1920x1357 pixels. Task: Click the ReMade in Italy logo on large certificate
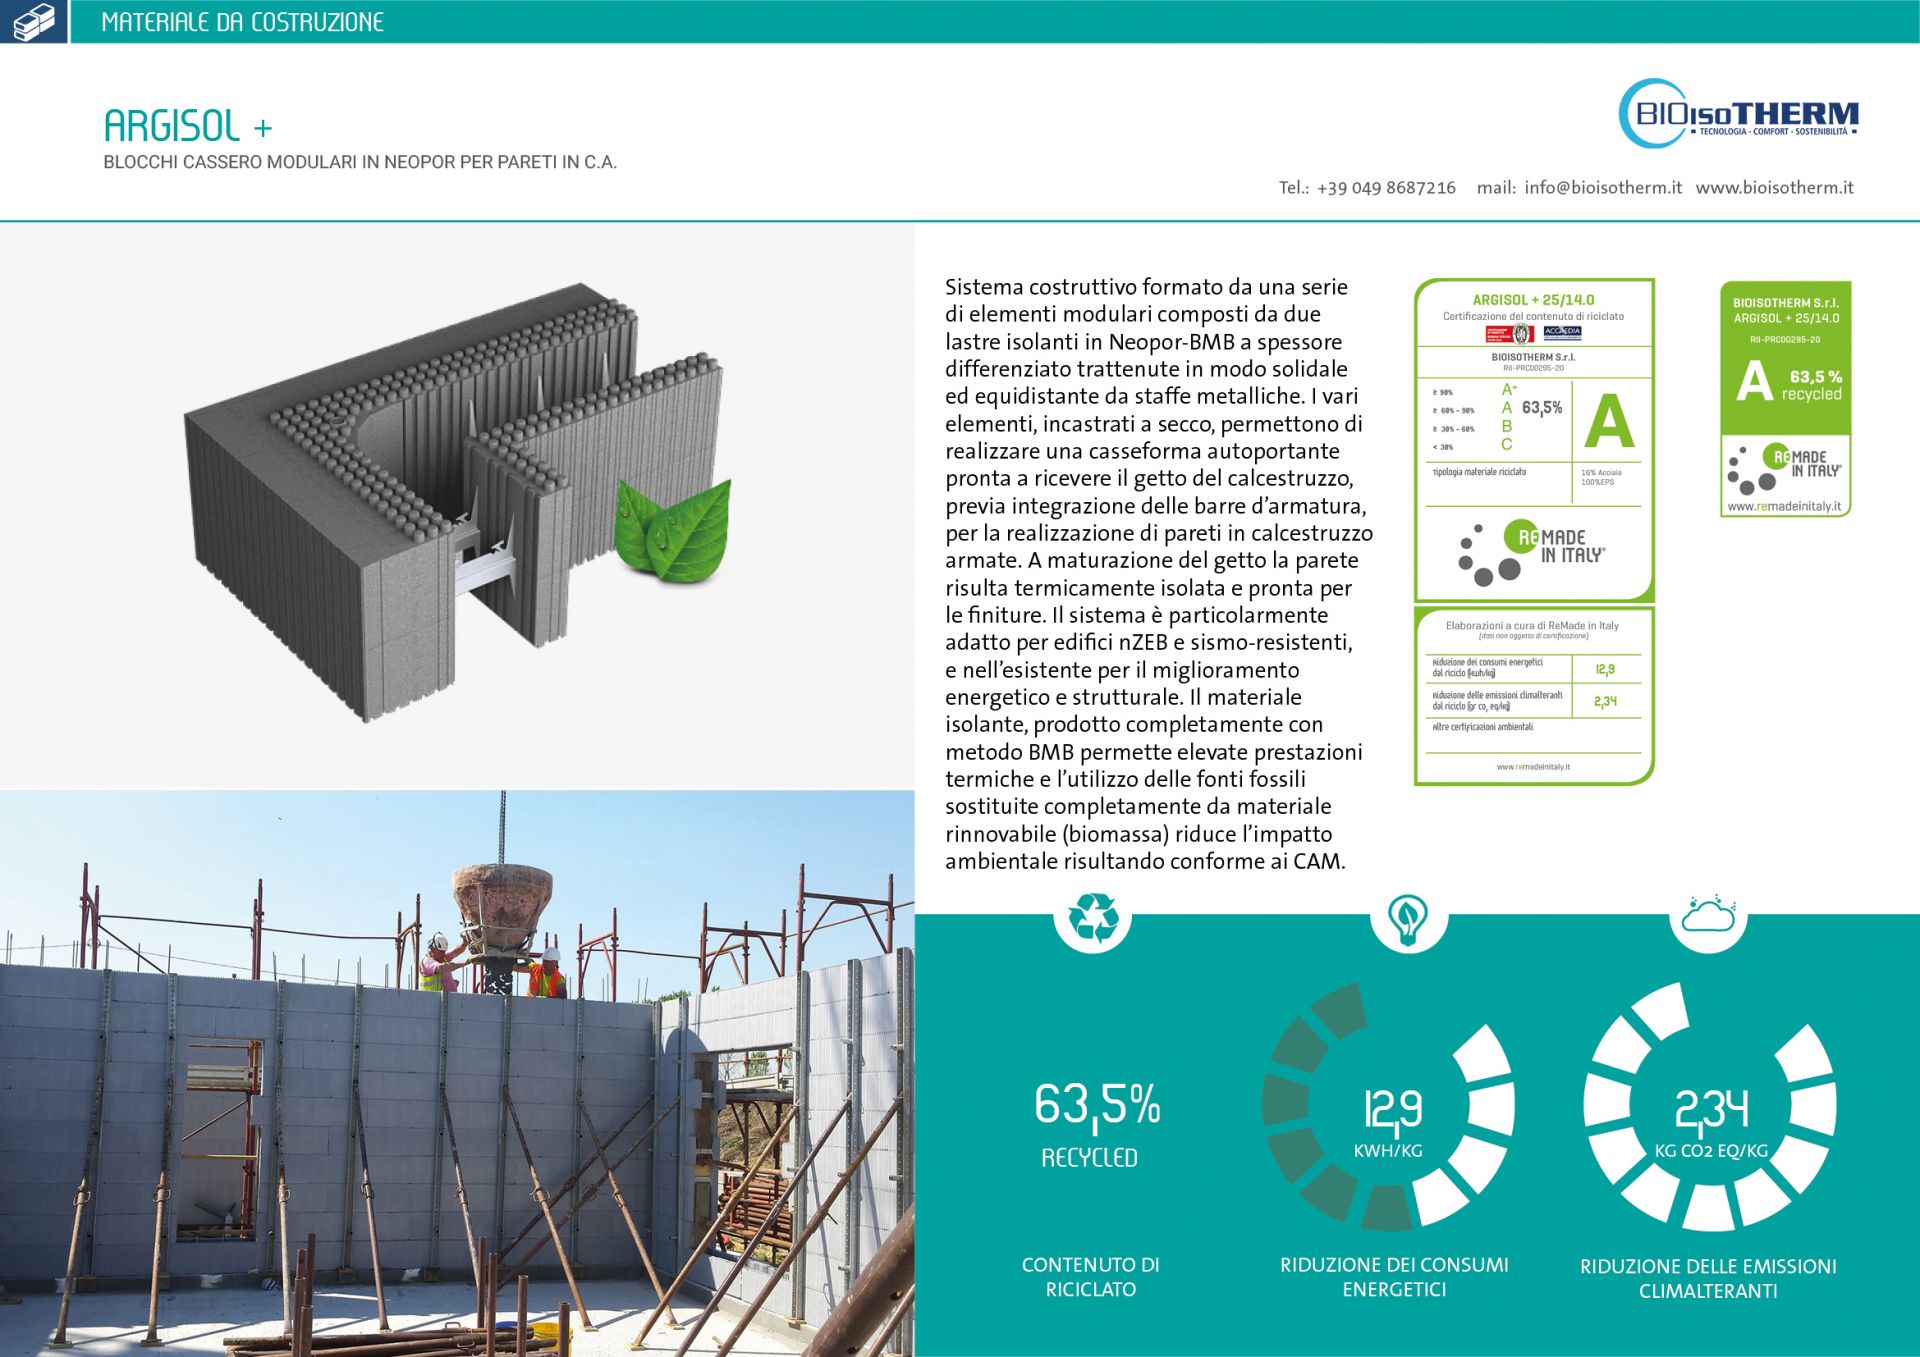[1531, 553]
